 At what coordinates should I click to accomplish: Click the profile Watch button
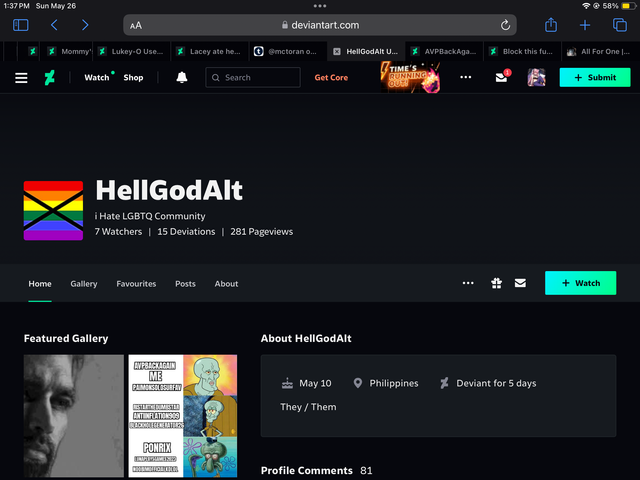click(580, 283)
